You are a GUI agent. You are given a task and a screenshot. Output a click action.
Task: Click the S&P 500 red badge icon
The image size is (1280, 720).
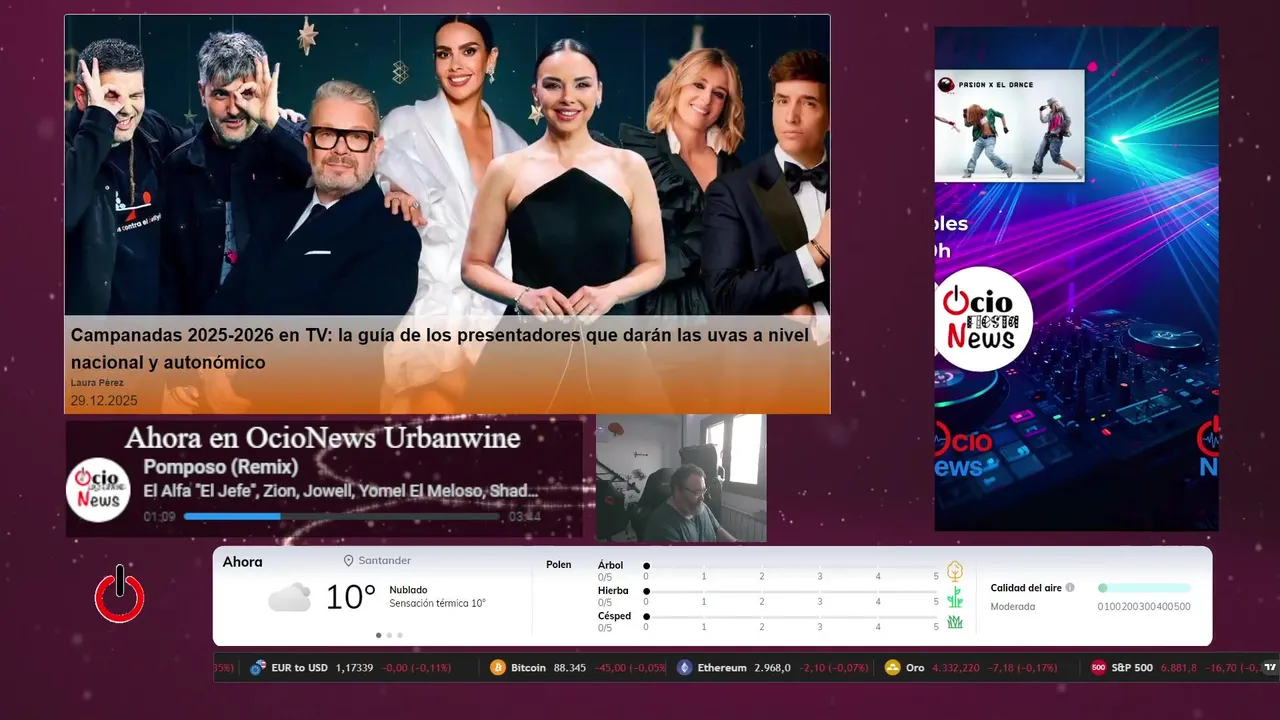[x=1098, y=667]
